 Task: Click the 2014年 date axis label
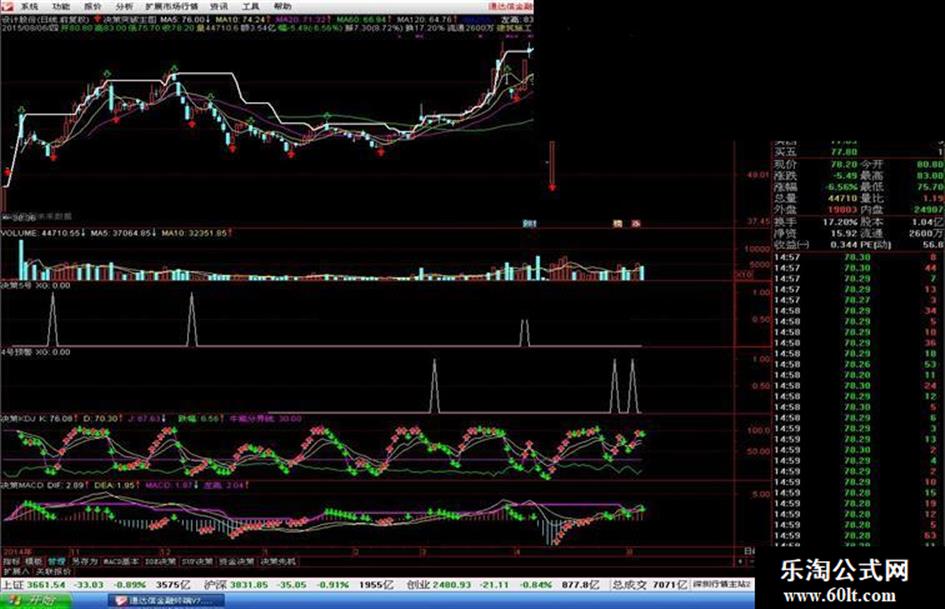[x=17, y=552]
